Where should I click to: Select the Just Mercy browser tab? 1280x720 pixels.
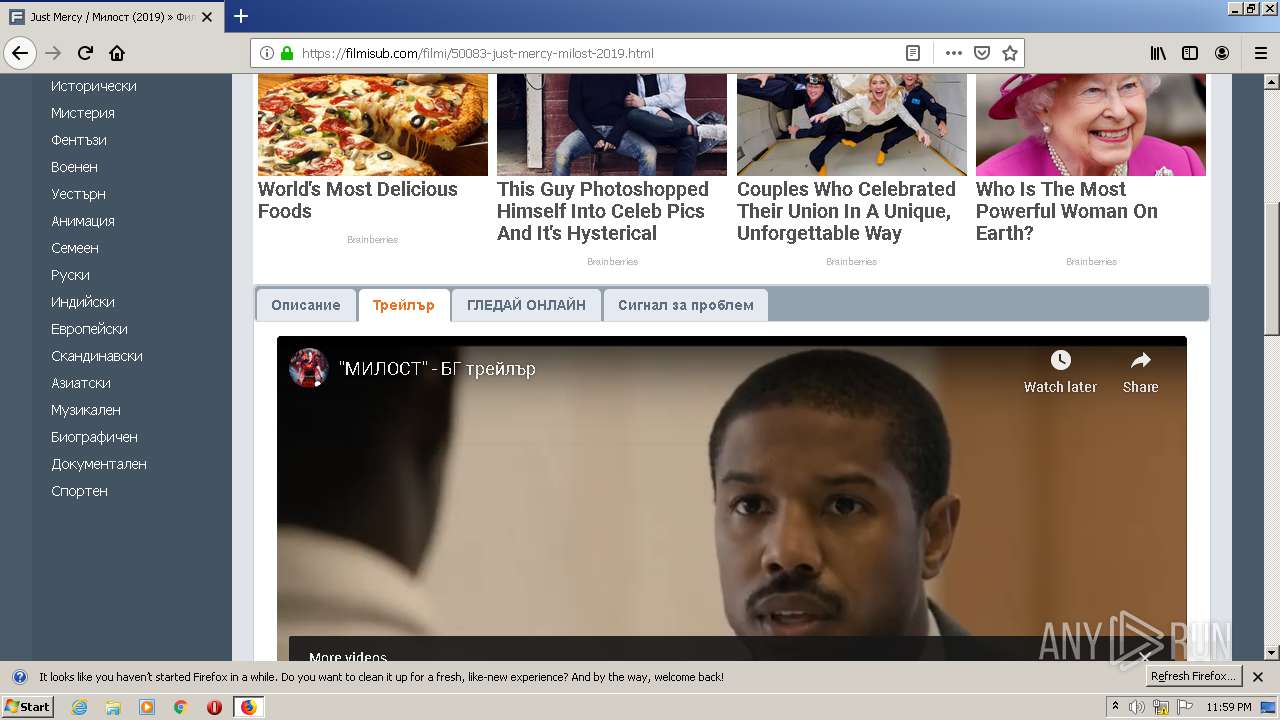pyautogui.click(x=112, y=17)
